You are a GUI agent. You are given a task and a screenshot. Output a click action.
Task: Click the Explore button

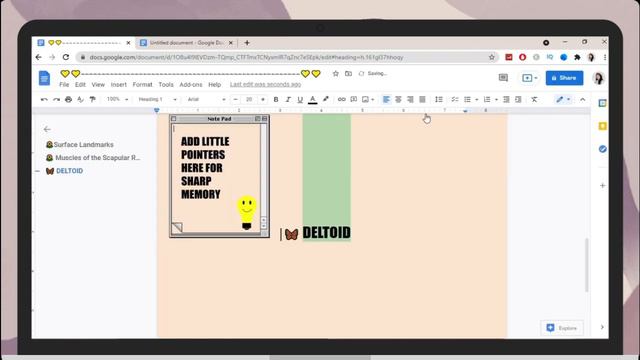(562, 328)
